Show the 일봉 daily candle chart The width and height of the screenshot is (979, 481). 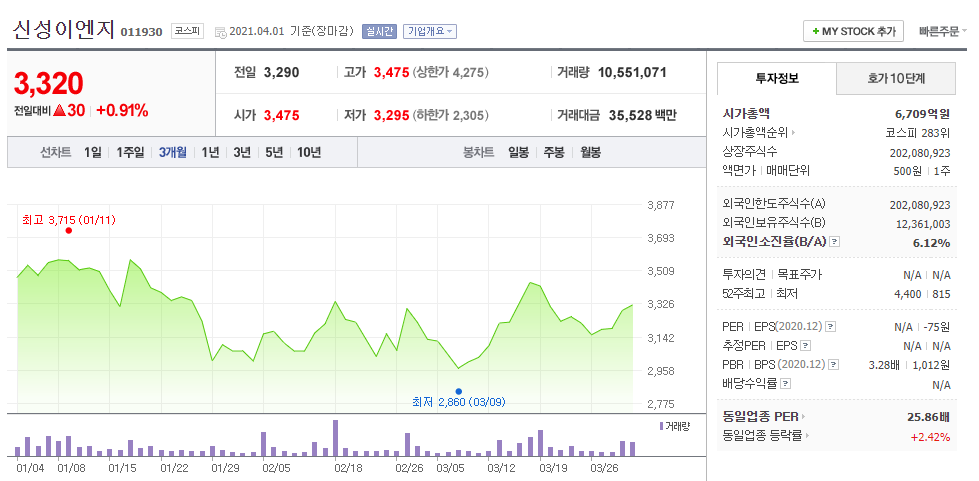coord(518,152)
